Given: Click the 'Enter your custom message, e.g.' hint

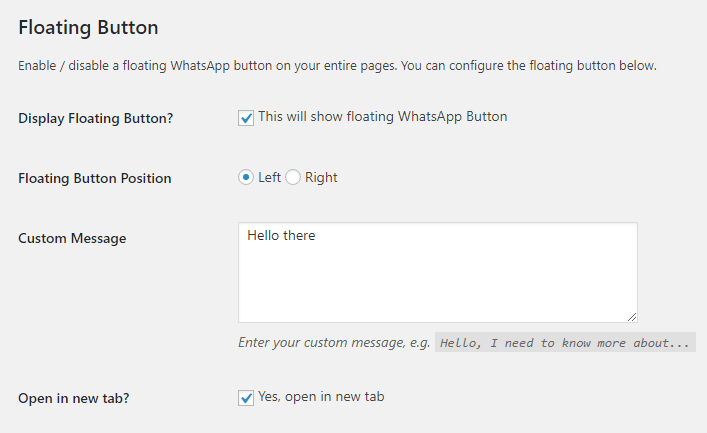Looking at the screenshot, I should (x=334, y=343).
